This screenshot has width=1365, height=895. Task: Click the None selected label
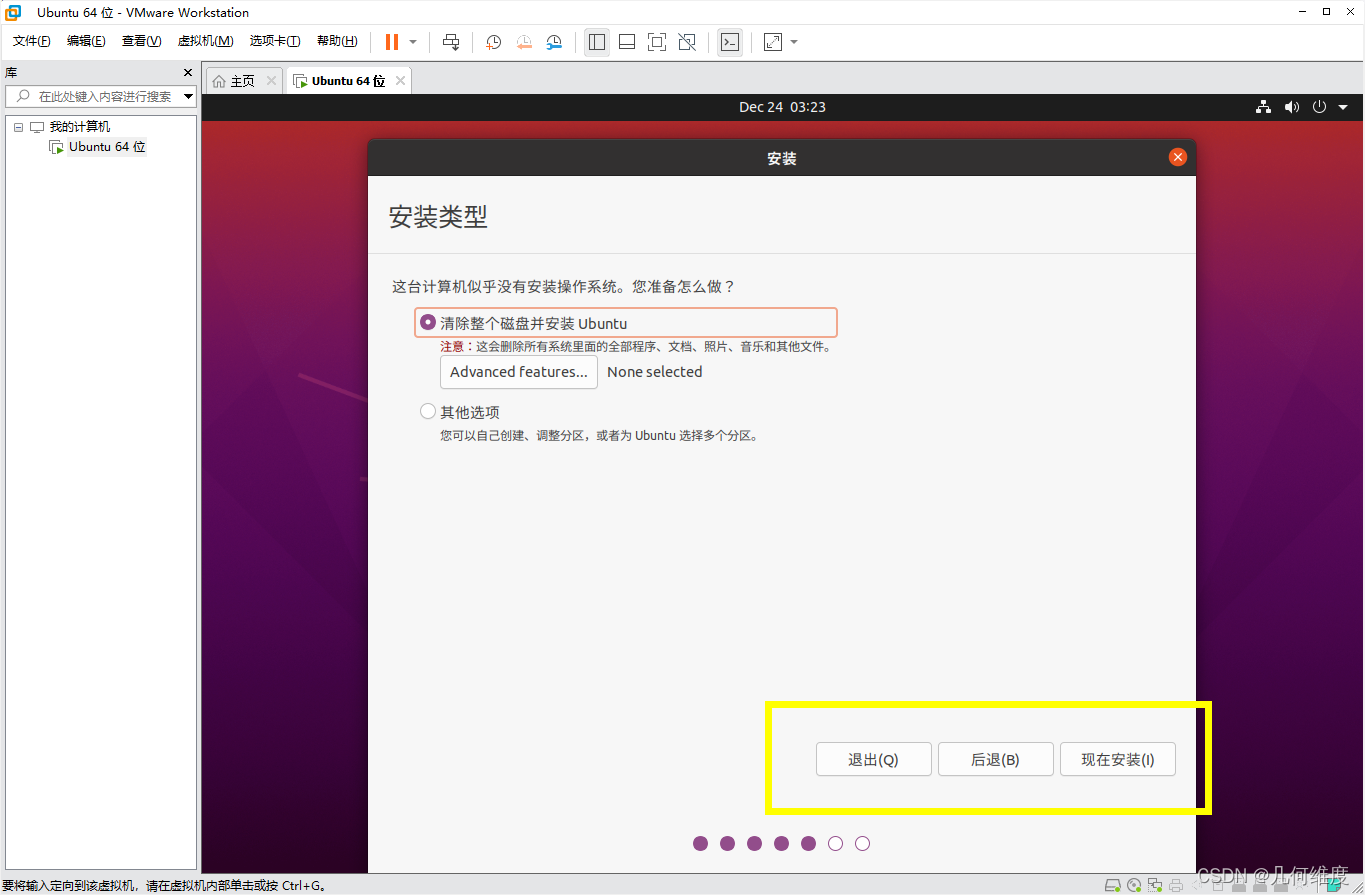(655, 372)
